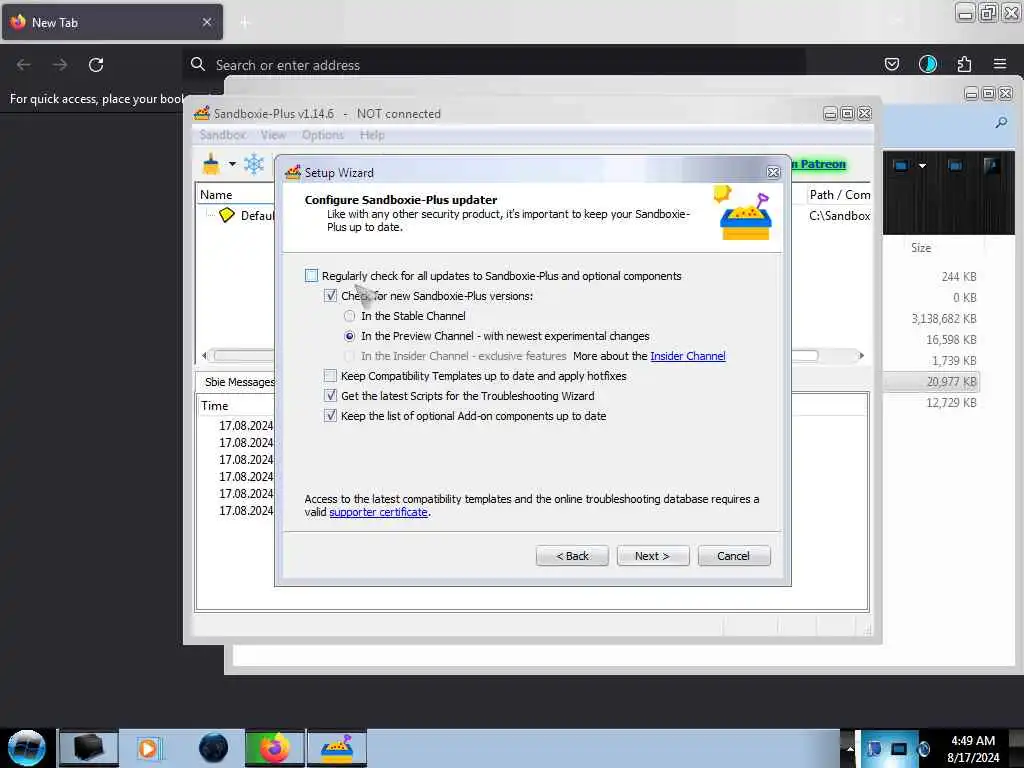The width and height of the screenshot is (1024, 768).
Task: Enable Keep Compatibility Templates up to date
Action: point(330,376)
